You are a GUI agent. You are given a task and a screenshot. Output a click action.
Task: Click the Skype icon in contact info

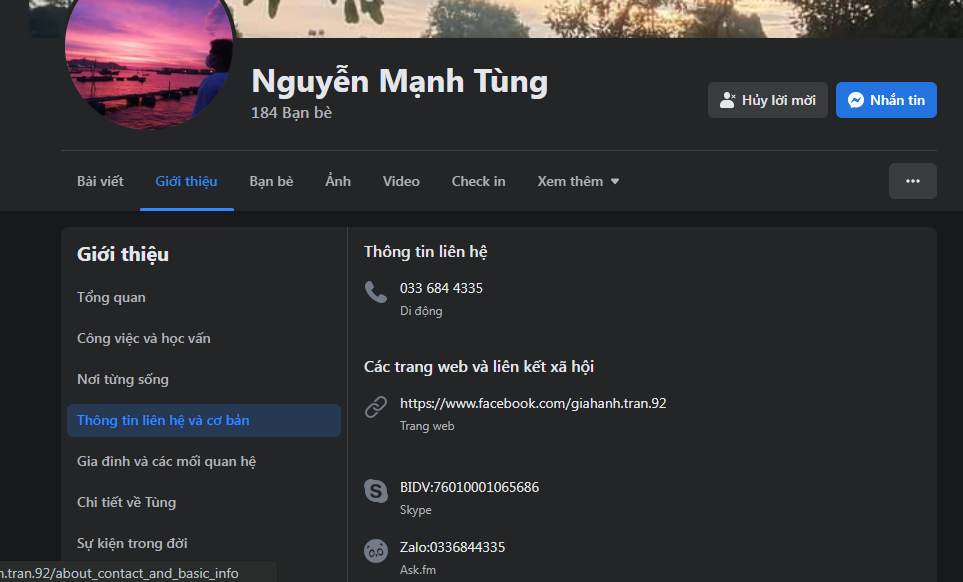376,491
